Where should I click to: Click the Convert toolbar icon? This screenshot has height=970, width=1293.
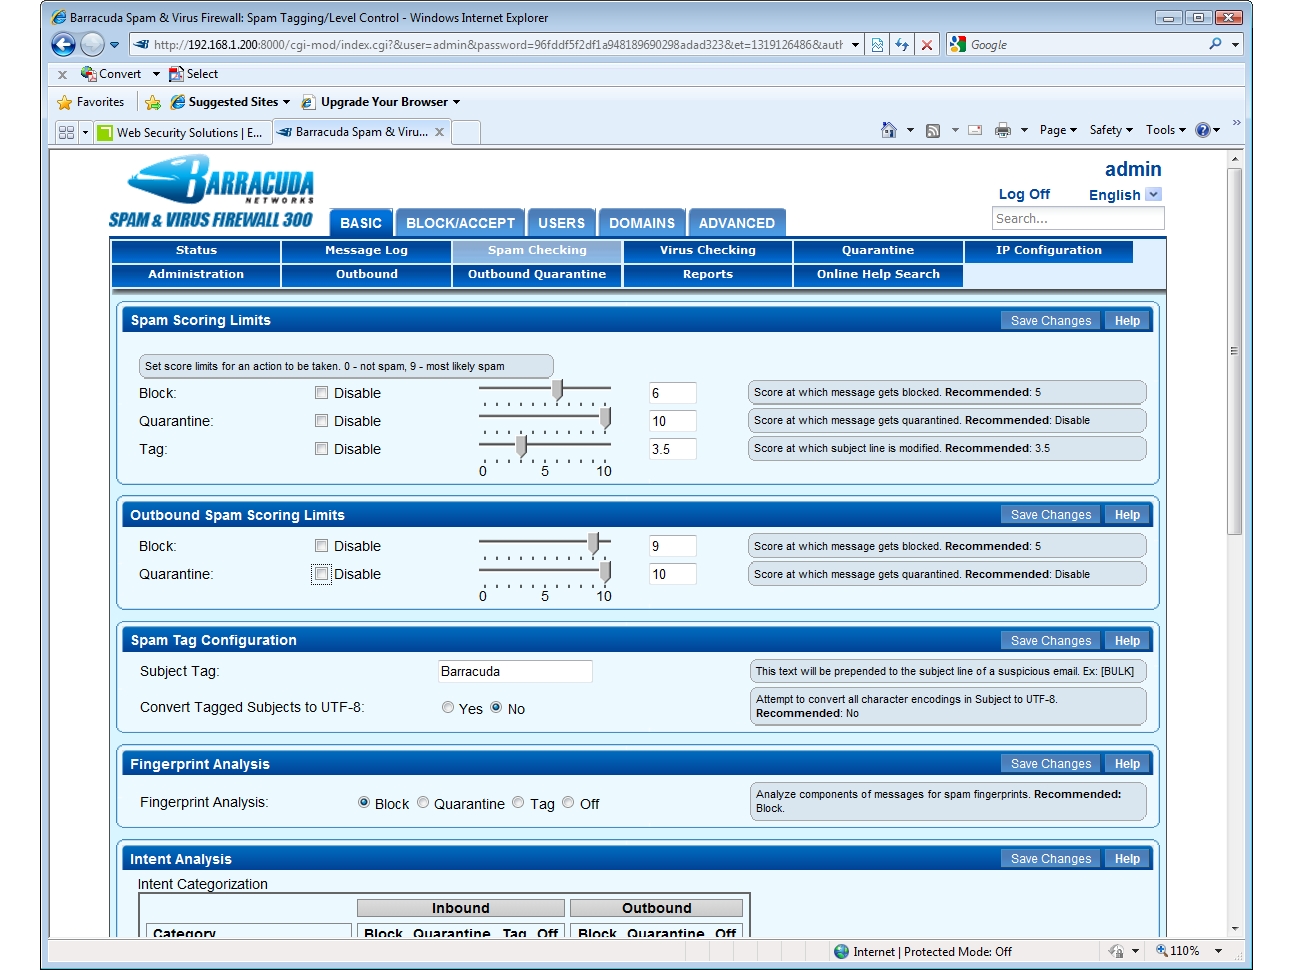(x=88, y=74)
